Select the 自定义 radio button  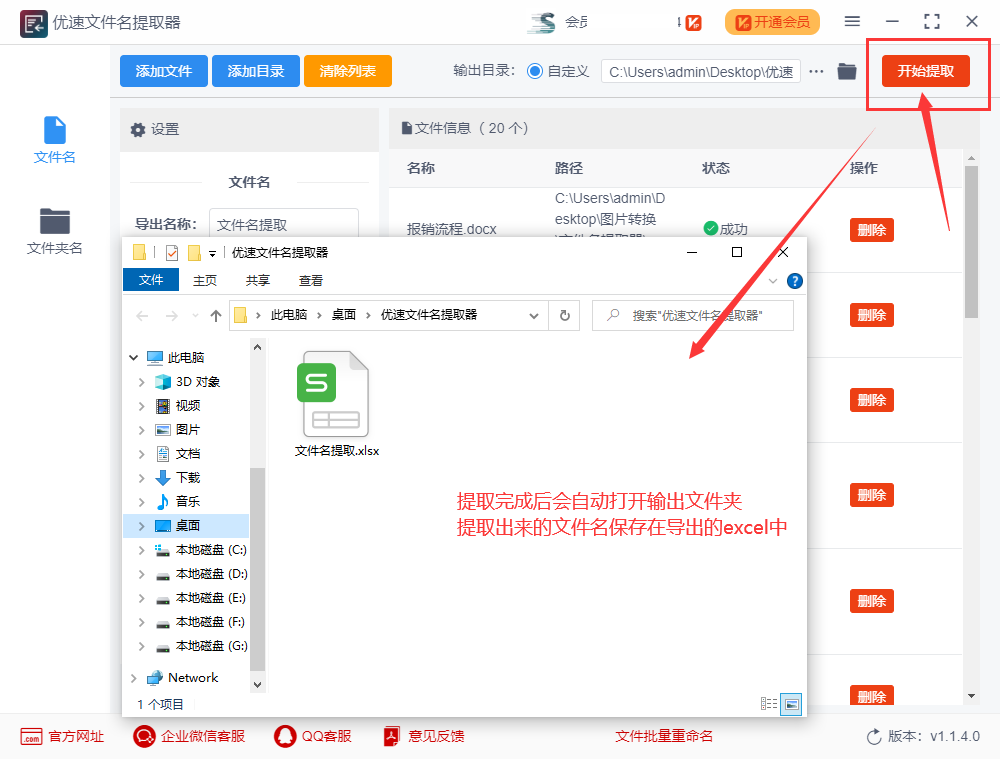point(537,71)
